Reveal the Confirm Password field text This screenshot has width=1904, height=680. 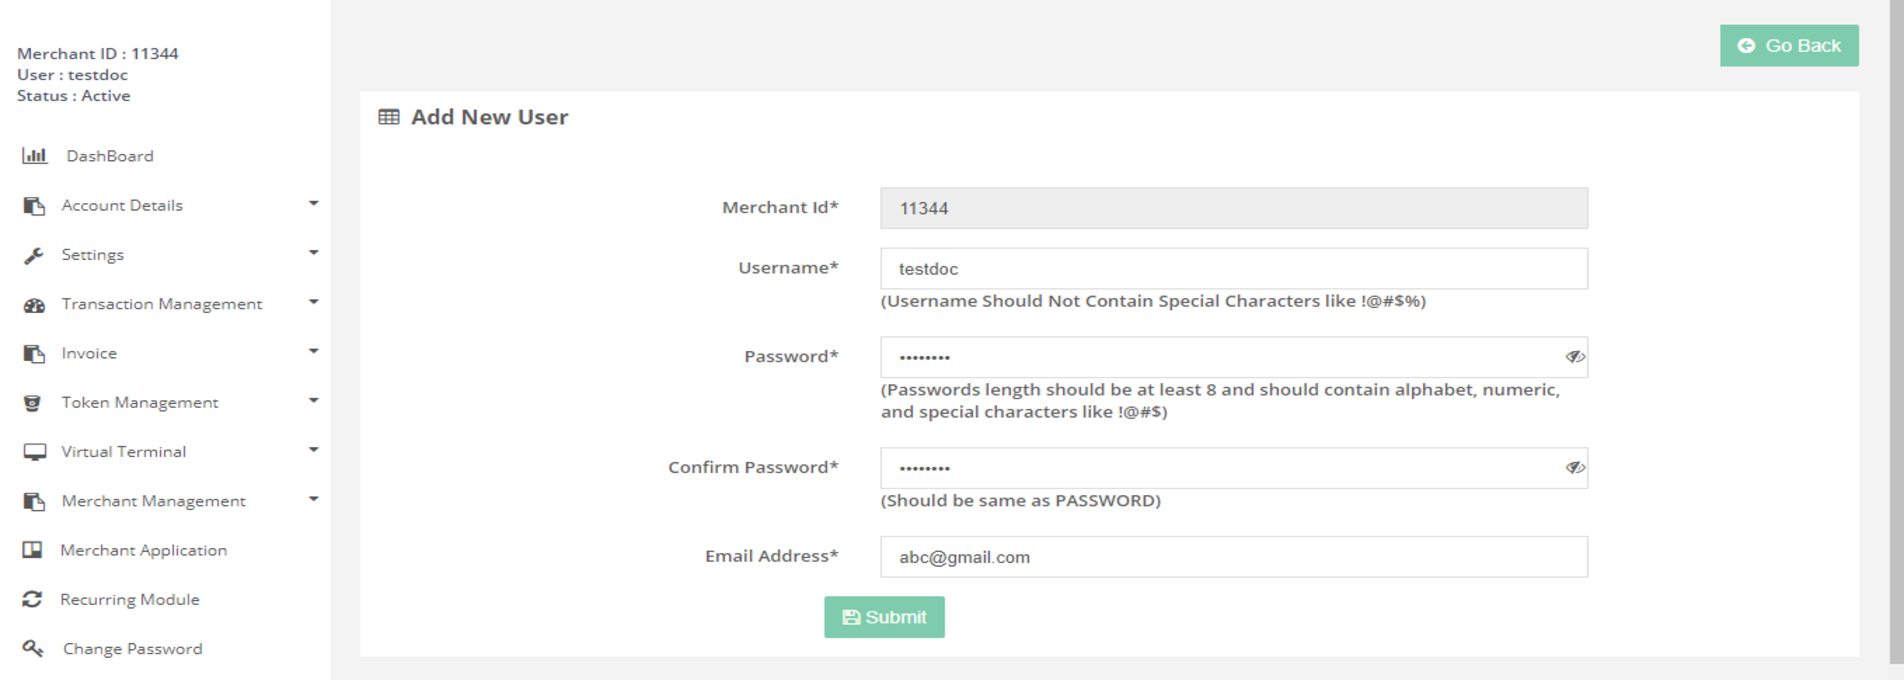pyautogui.click(x=1574, y=468)
